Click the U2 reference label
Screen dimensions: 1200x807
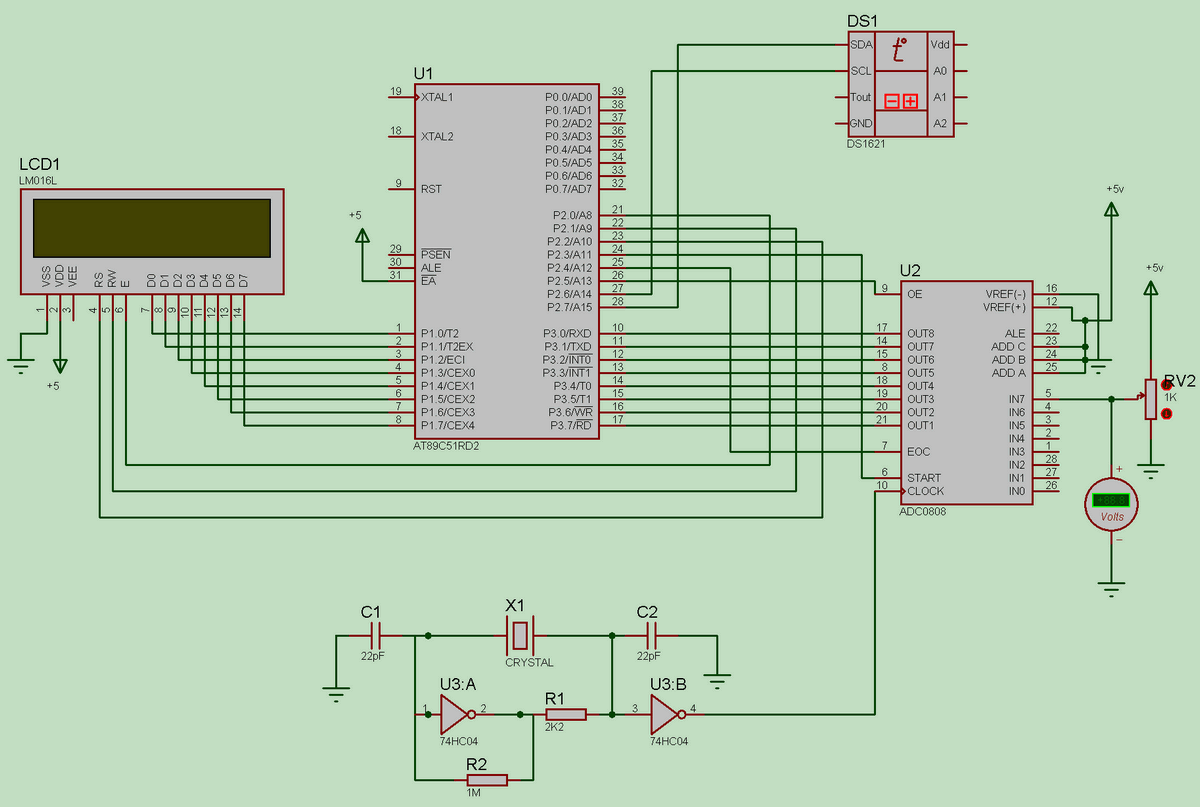(x=910, y=270)
